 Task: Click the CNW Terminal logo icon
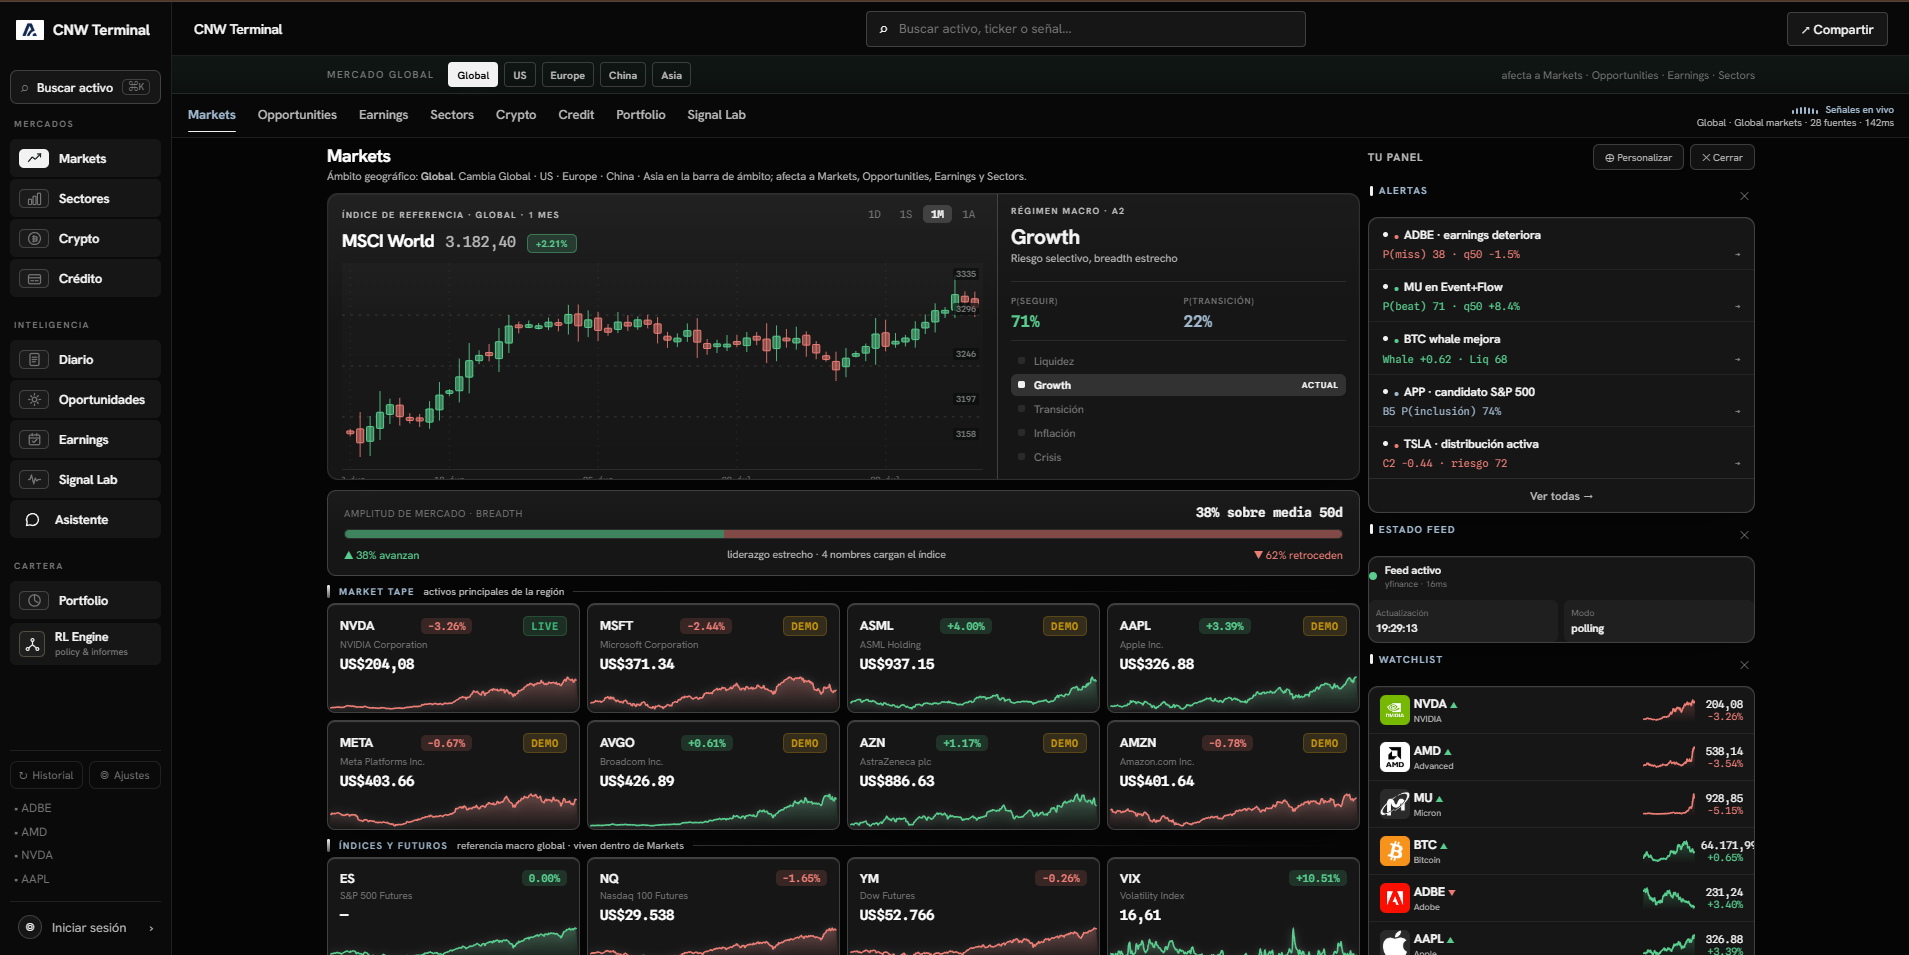pos(30,30)
